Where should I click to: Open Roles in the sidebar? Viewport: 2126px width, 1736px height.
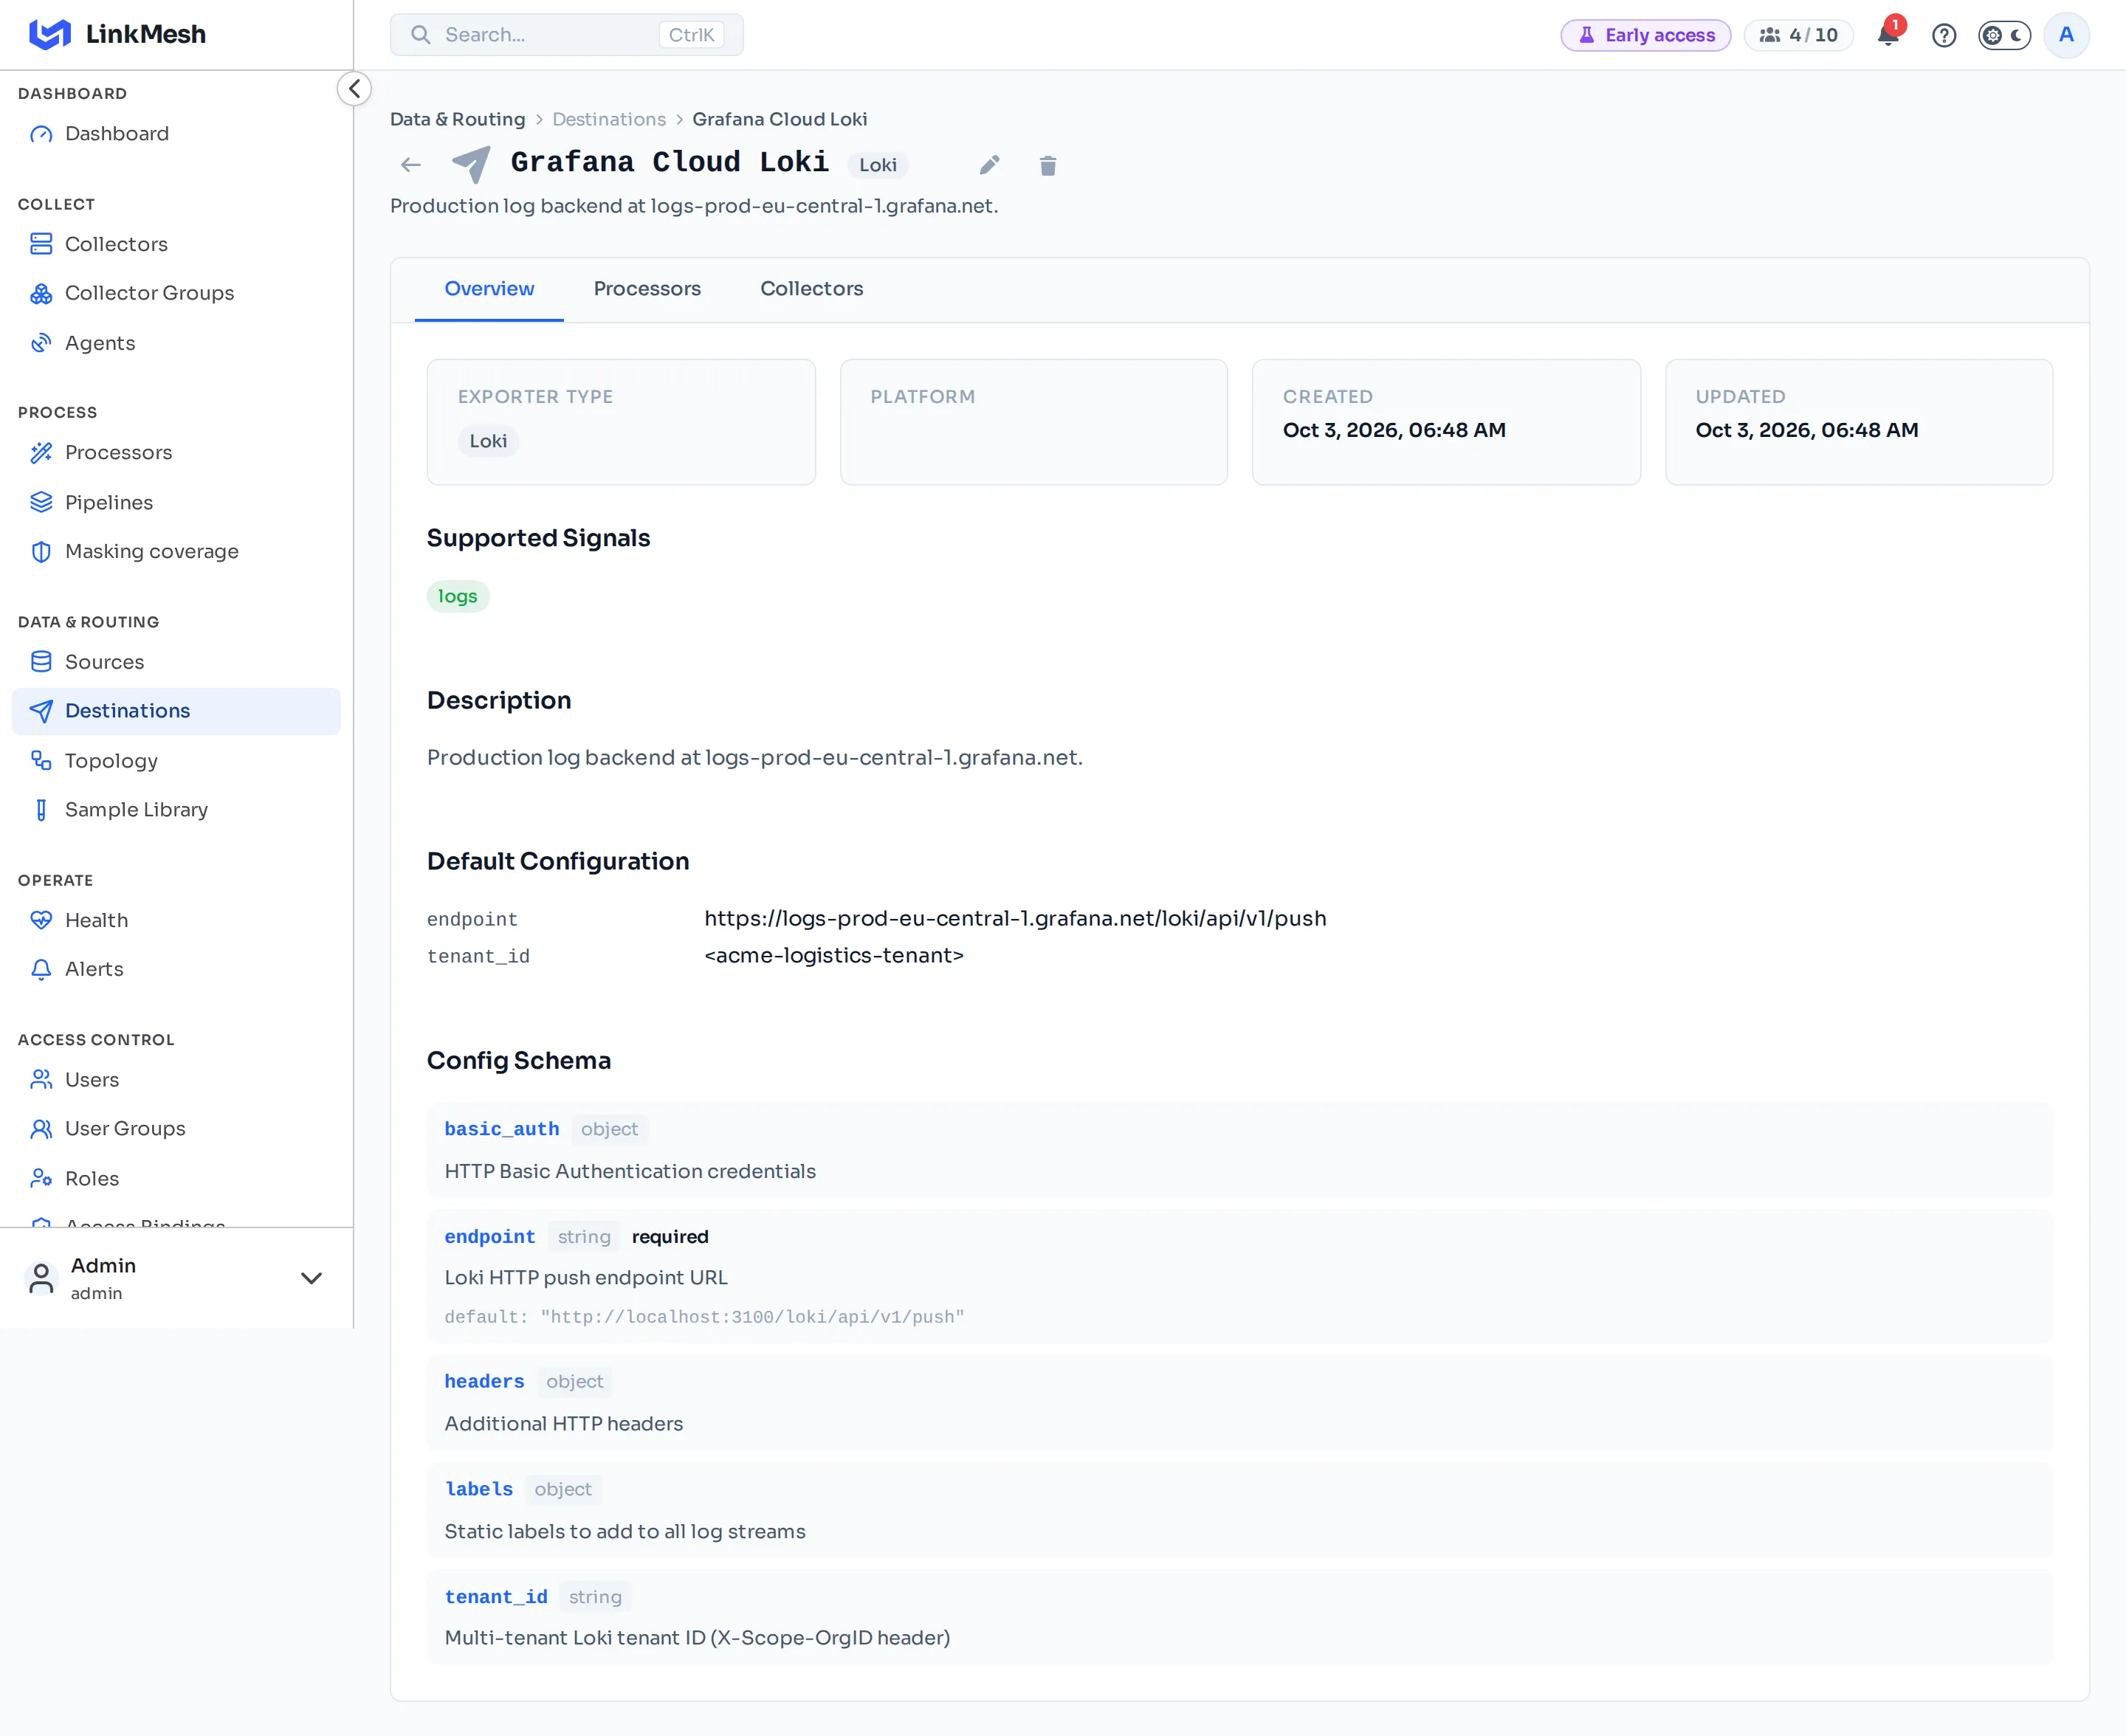point(176,1179)
